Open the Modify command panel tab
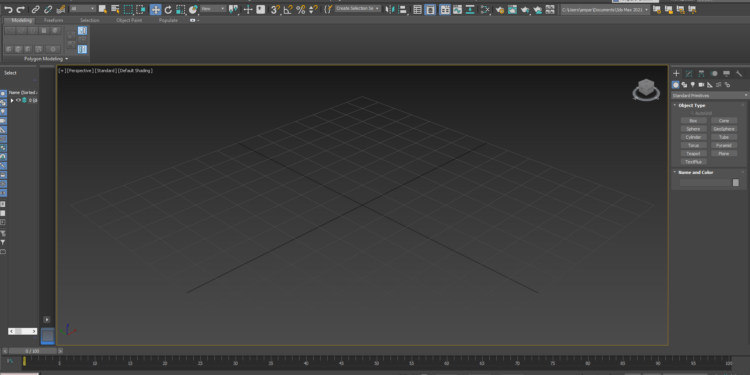This screenshot has height=375, width=750. [689, 73]
